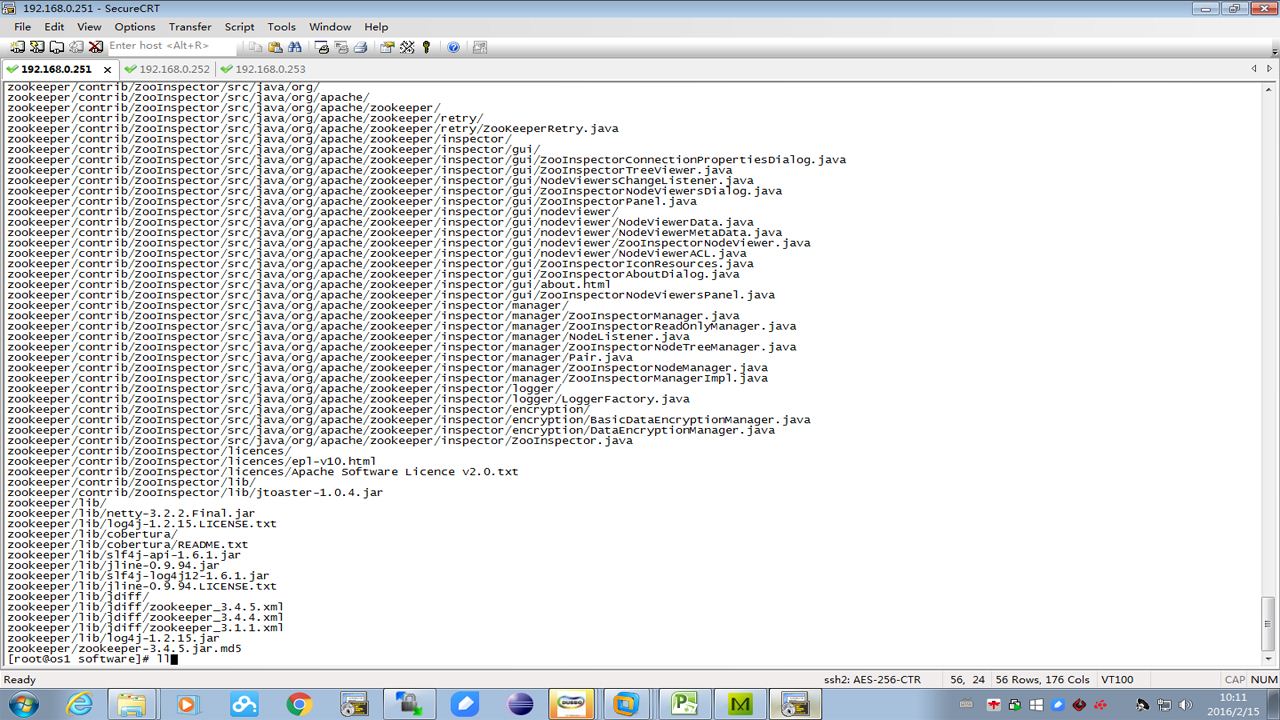
Task: Click the jtoaster-1.0.4.jar line
Action: (195, 493)
